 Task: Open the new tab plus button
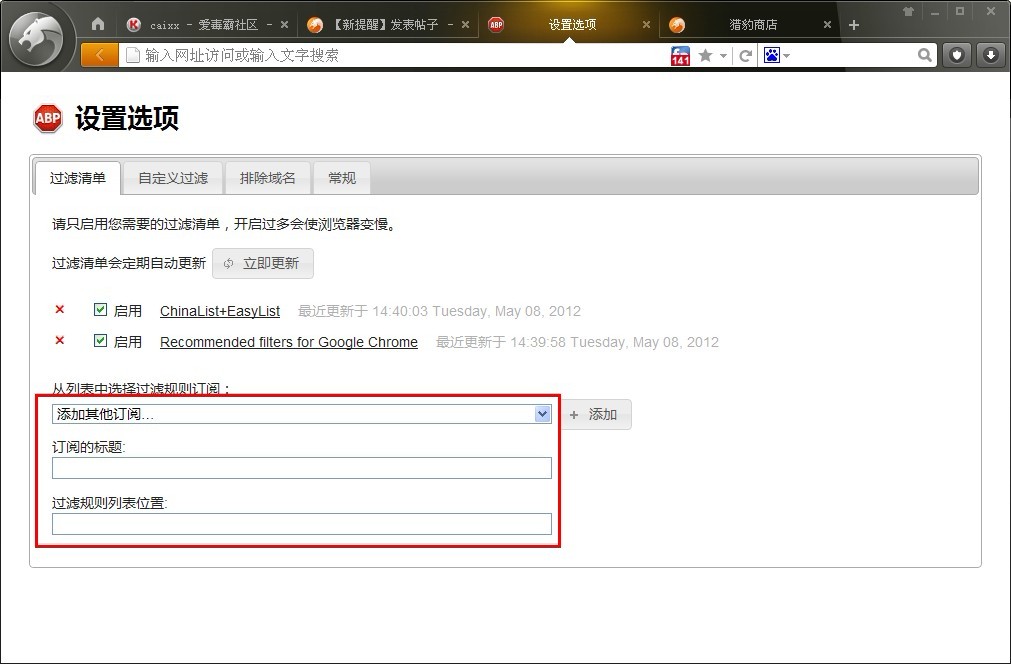pyautogui.click(x=854, y=25)
